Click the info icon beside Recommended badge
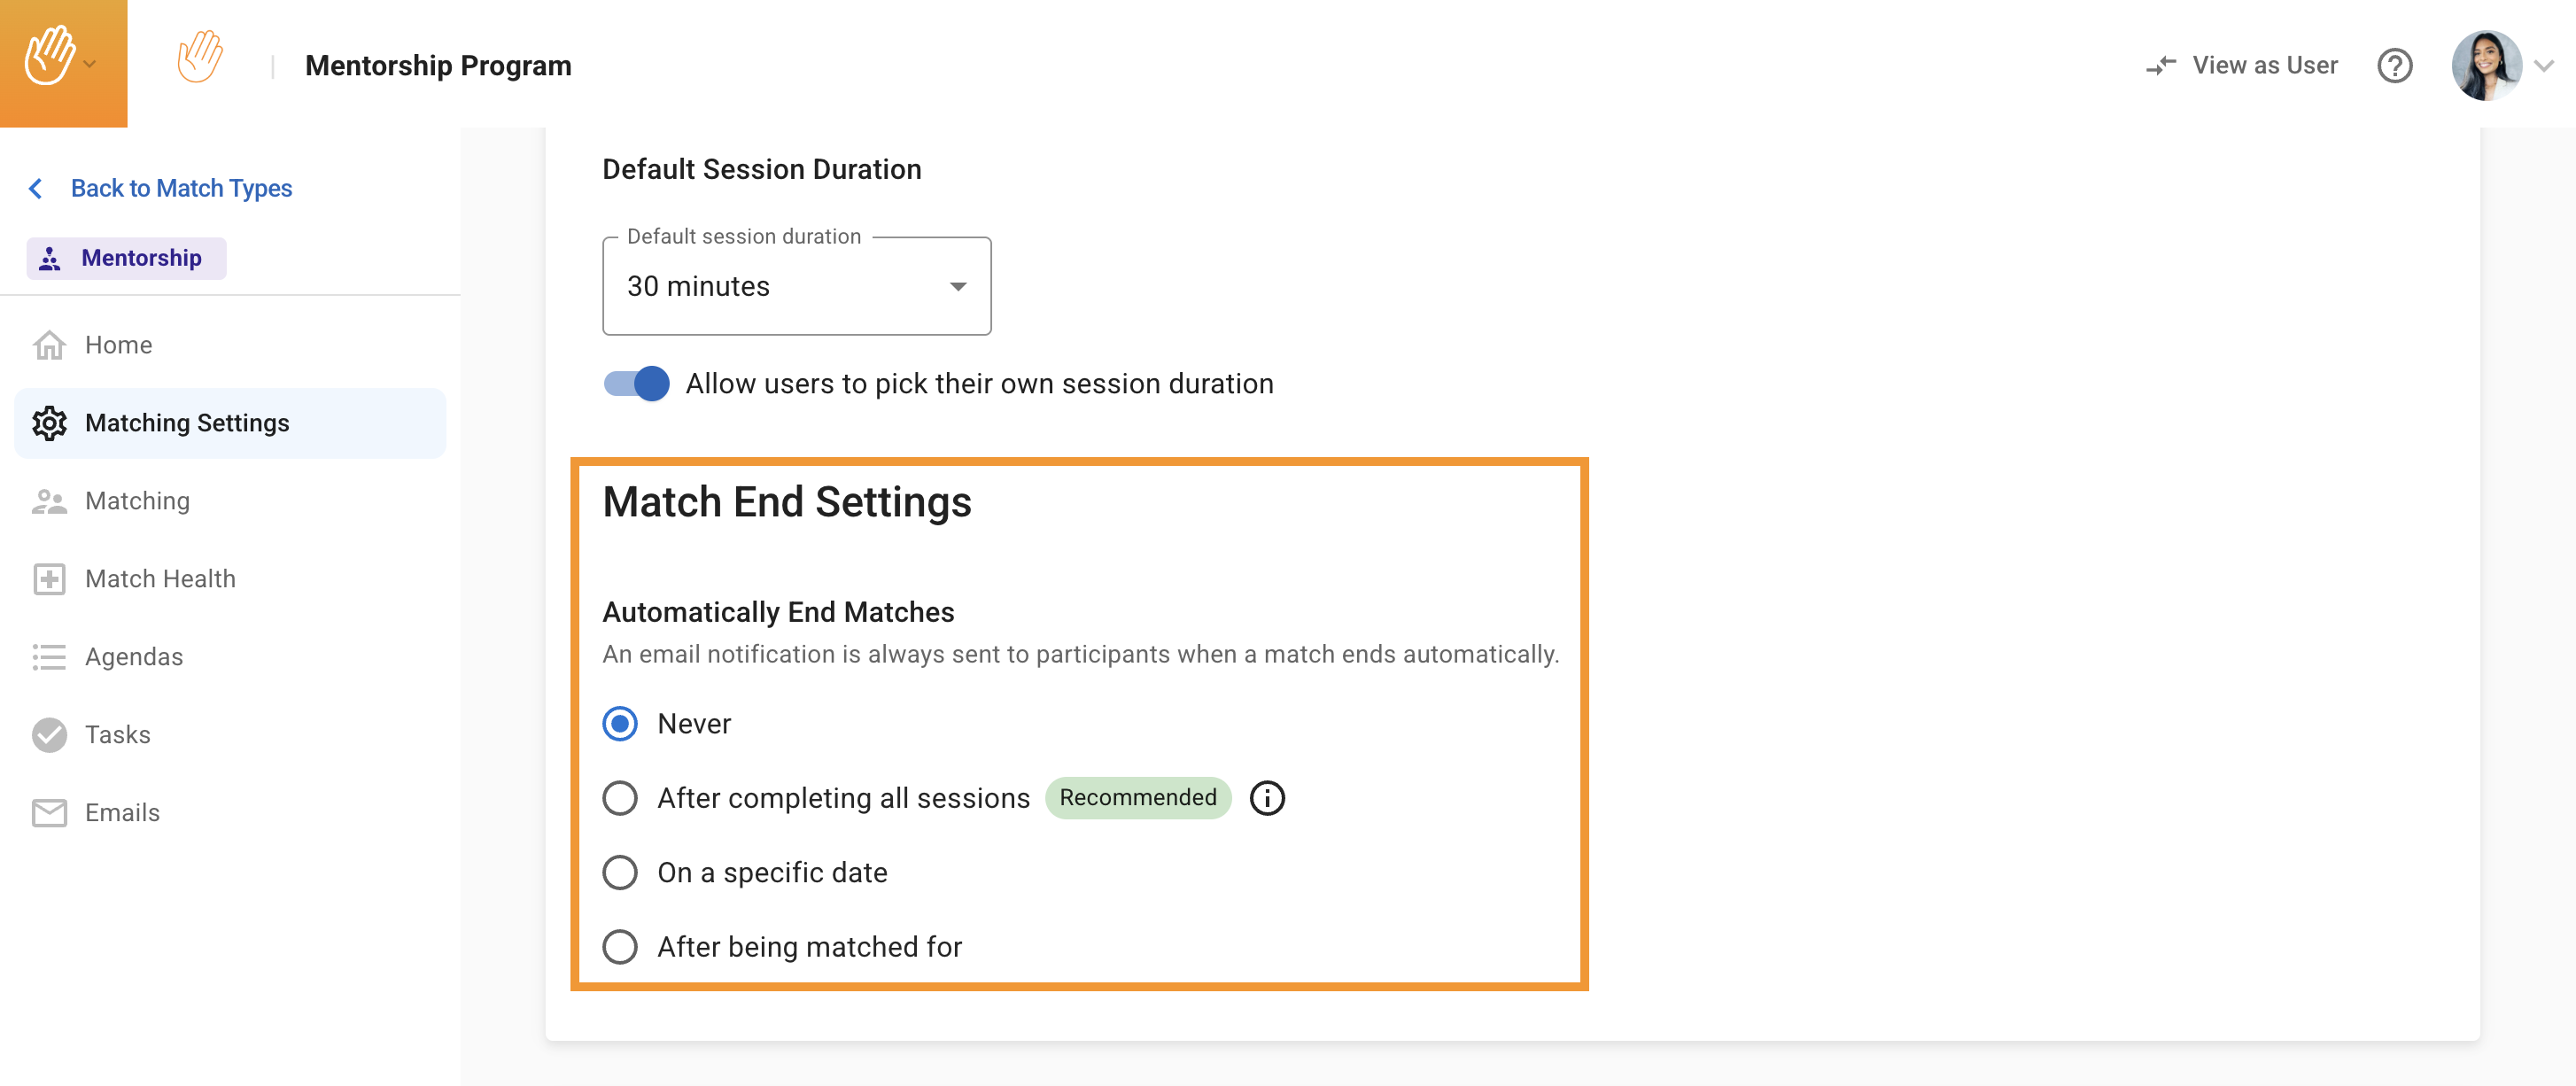Viewport: 2576px width, 1086px height. tap(1267, 798)
